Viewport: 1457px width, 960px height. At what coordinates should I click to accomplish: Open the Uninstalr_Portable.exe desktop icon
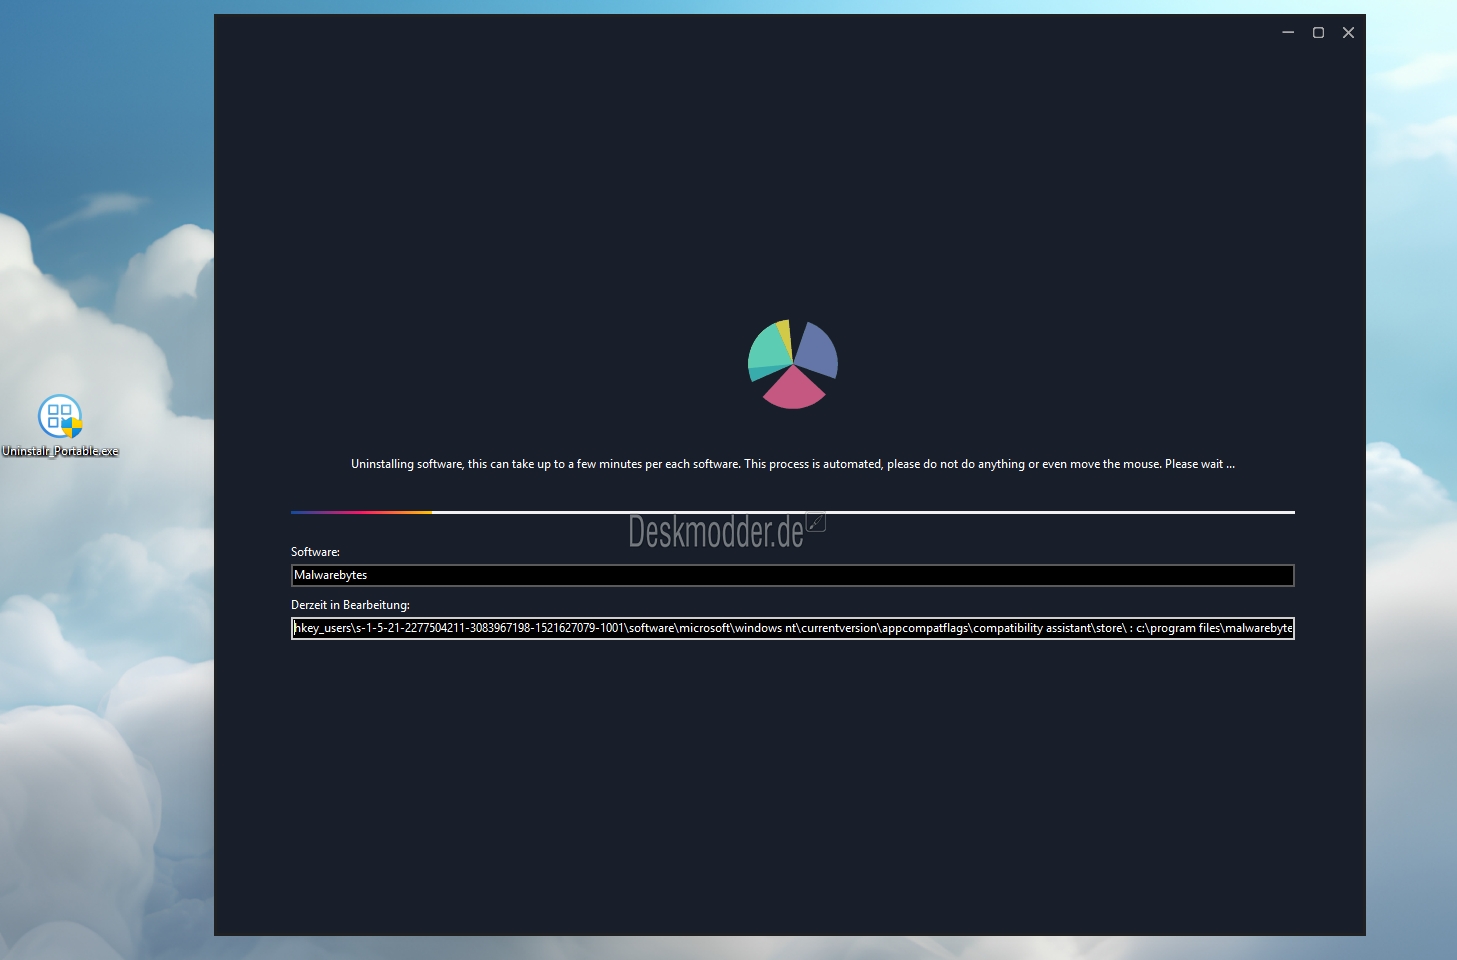point(60,425)
